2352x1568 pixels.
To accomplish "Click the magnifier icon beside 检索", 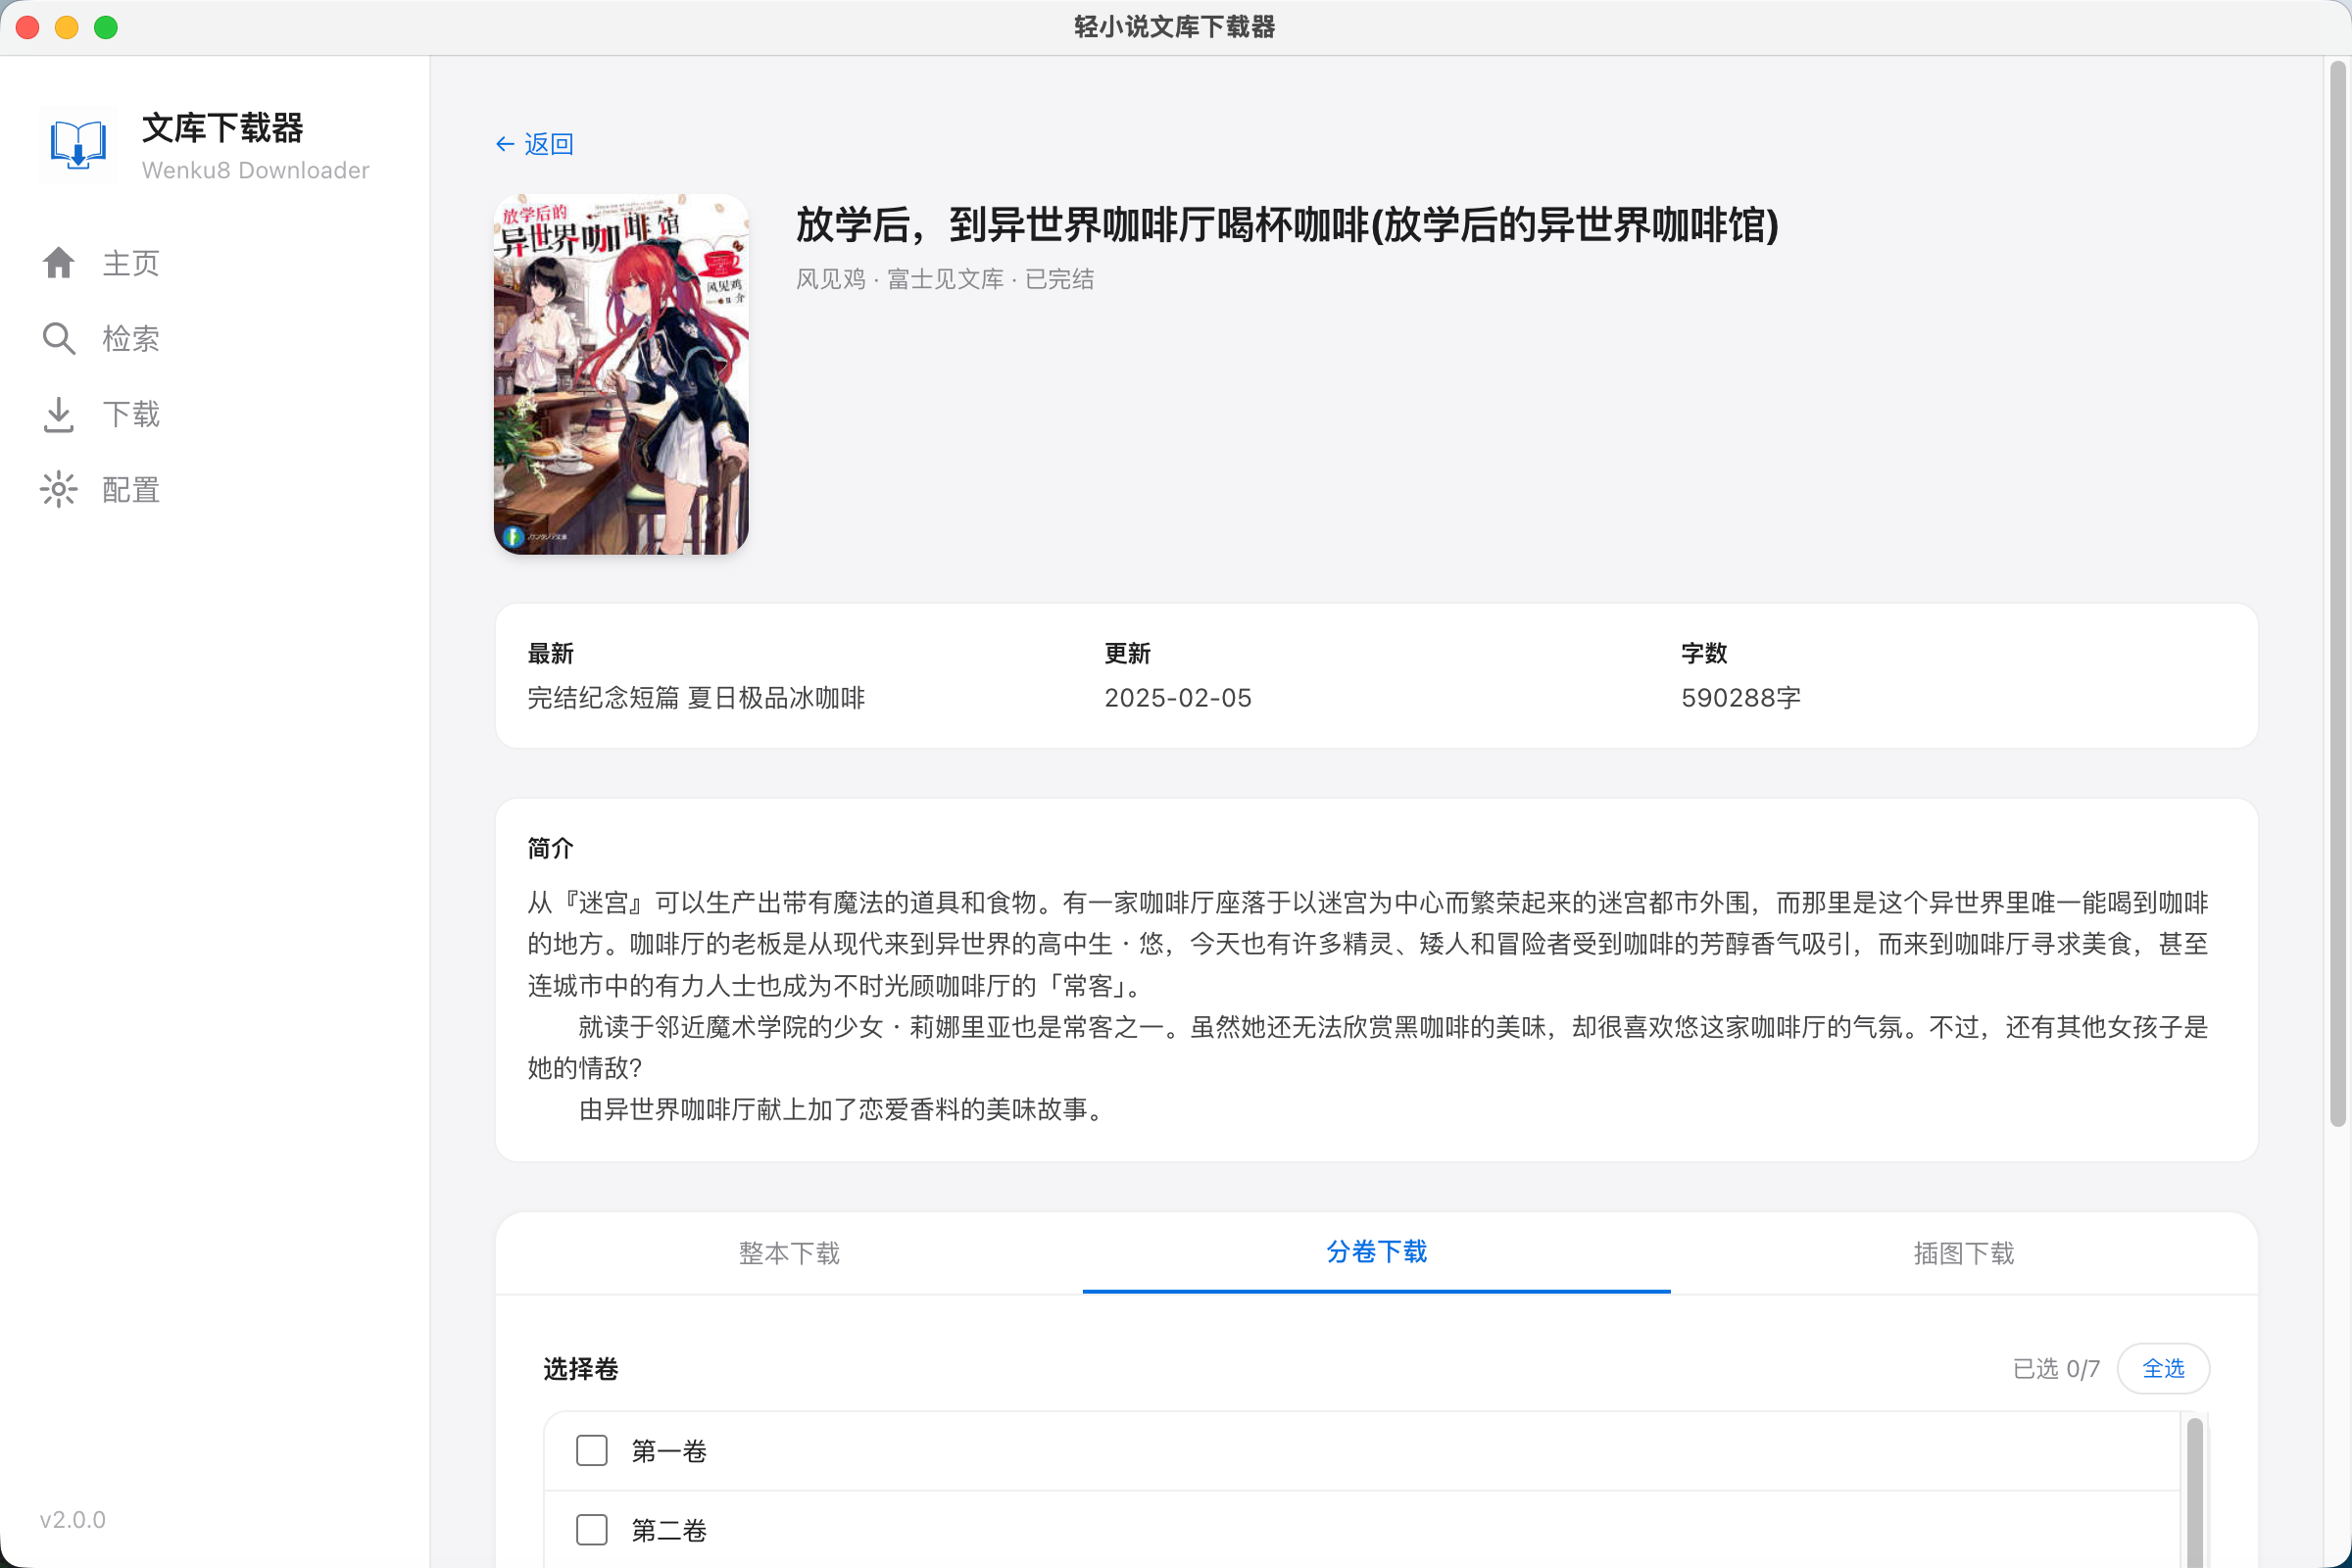I will [x=58, y=339].
